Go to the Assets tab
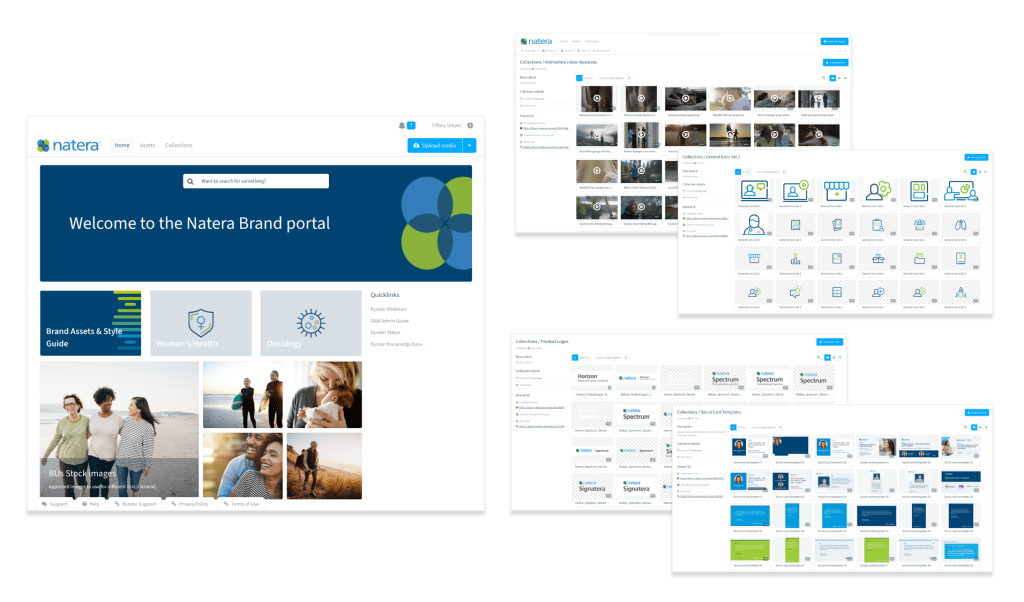This screenshot has width=1024, height=602. point(147,145)
